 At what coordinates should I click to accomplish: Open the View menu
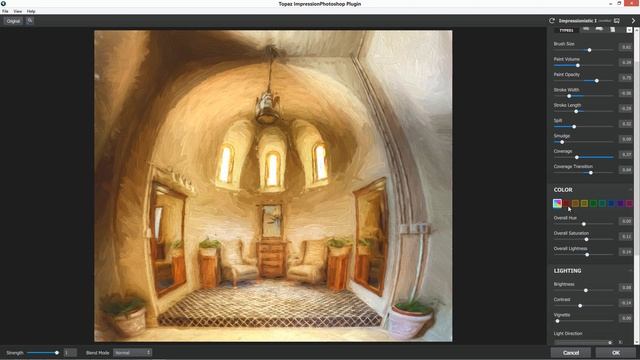18,11
